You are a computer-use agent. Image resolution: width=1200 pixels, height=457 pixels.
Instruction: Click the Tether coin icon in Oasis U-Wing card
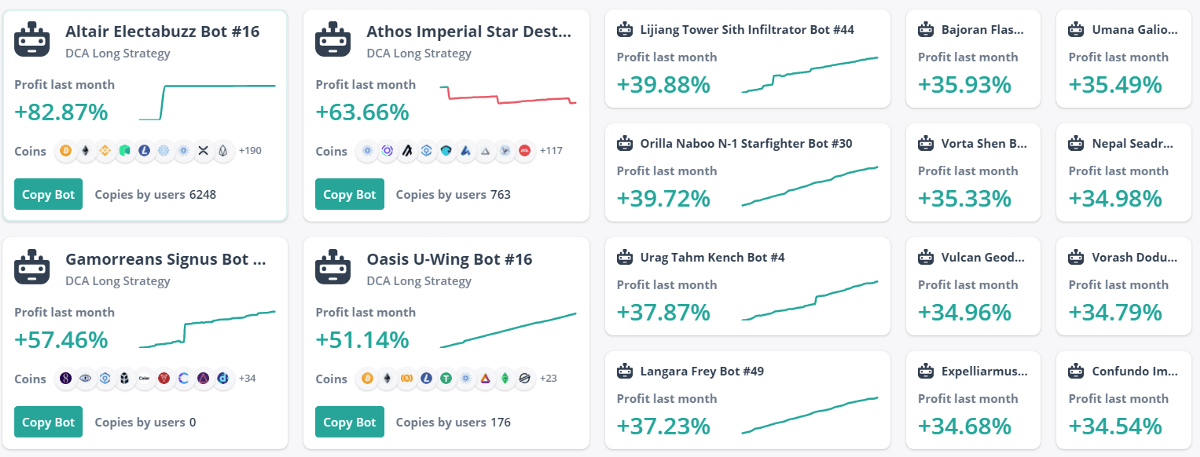(x=446, y=379)
